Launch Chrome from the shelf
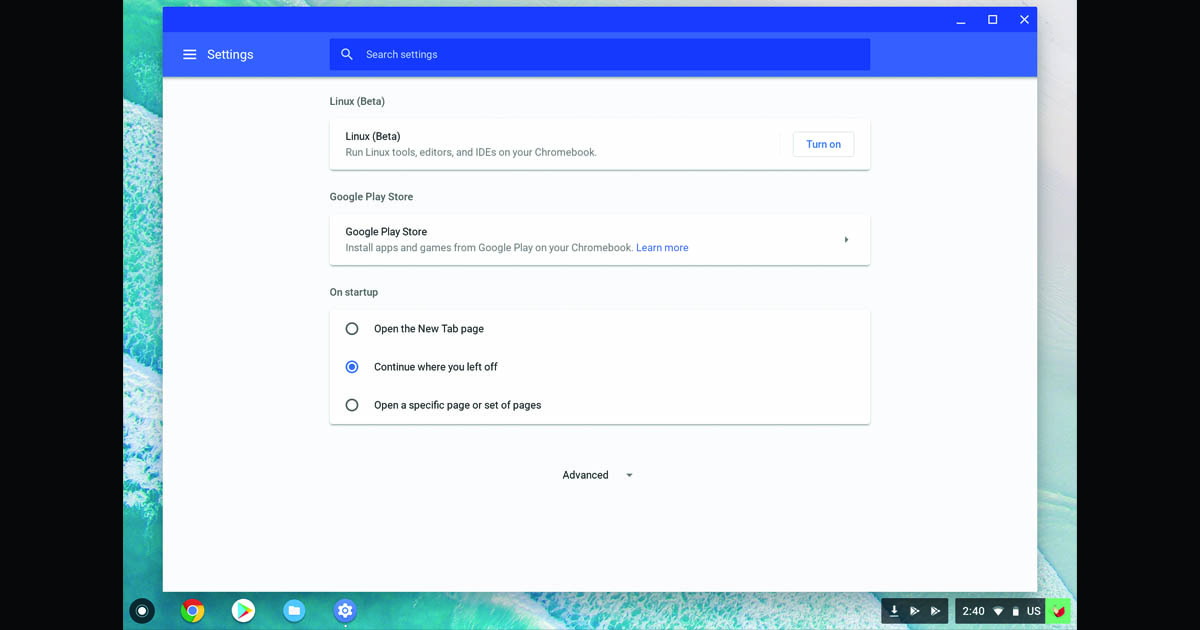 point(193,610)
